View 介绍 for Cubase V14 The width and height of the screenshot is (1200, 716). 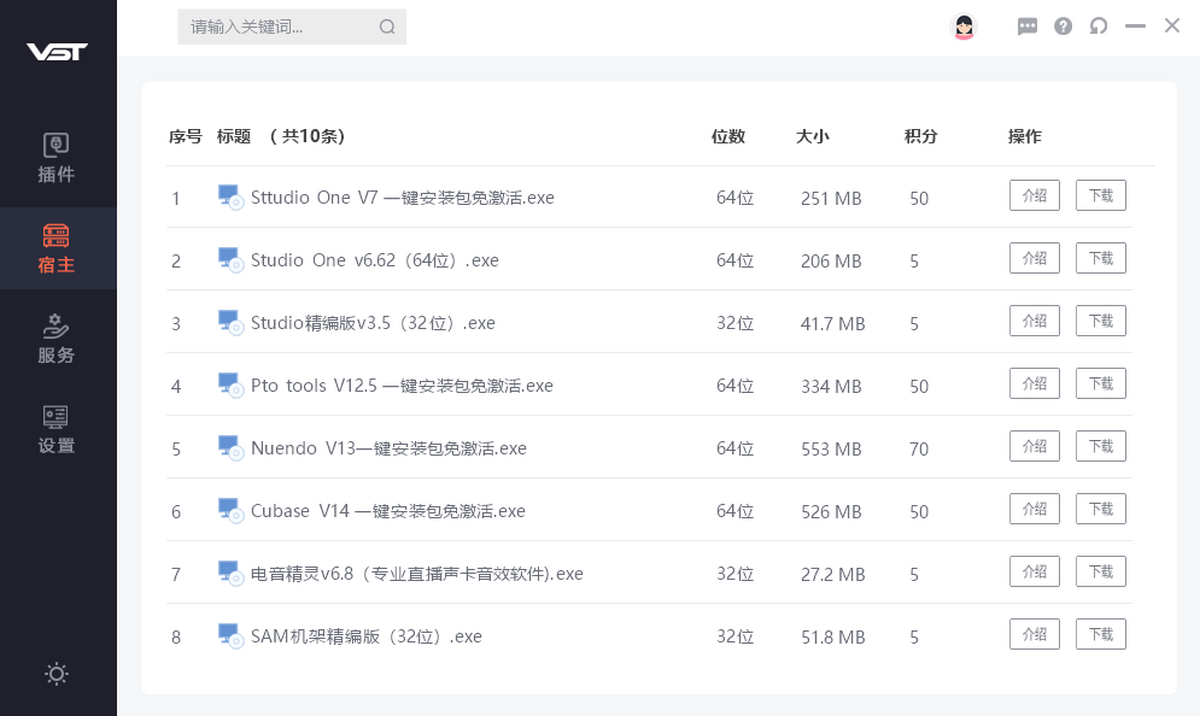(x=1034, y=509)
